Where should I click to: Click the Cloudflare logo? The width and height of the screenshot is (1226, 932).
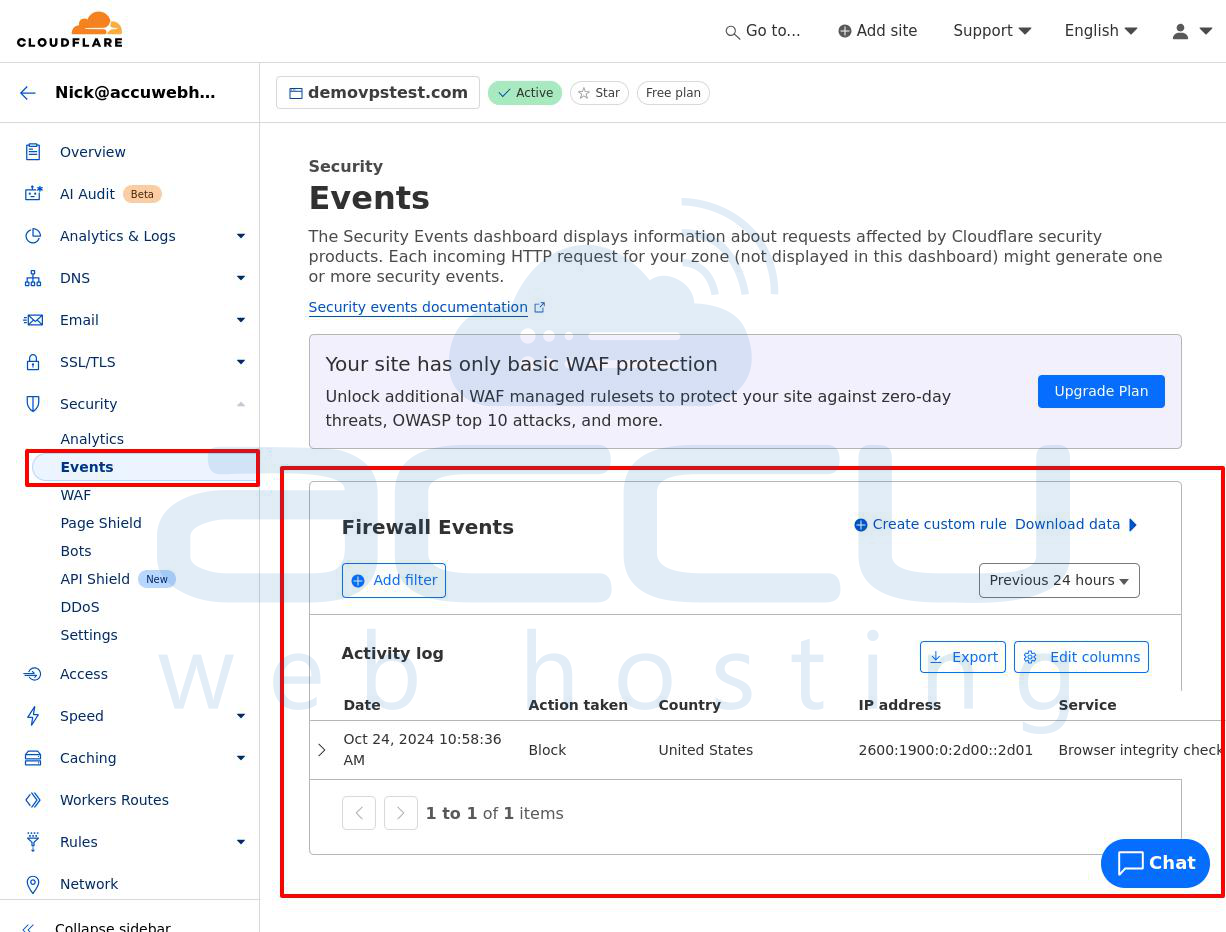69,30
